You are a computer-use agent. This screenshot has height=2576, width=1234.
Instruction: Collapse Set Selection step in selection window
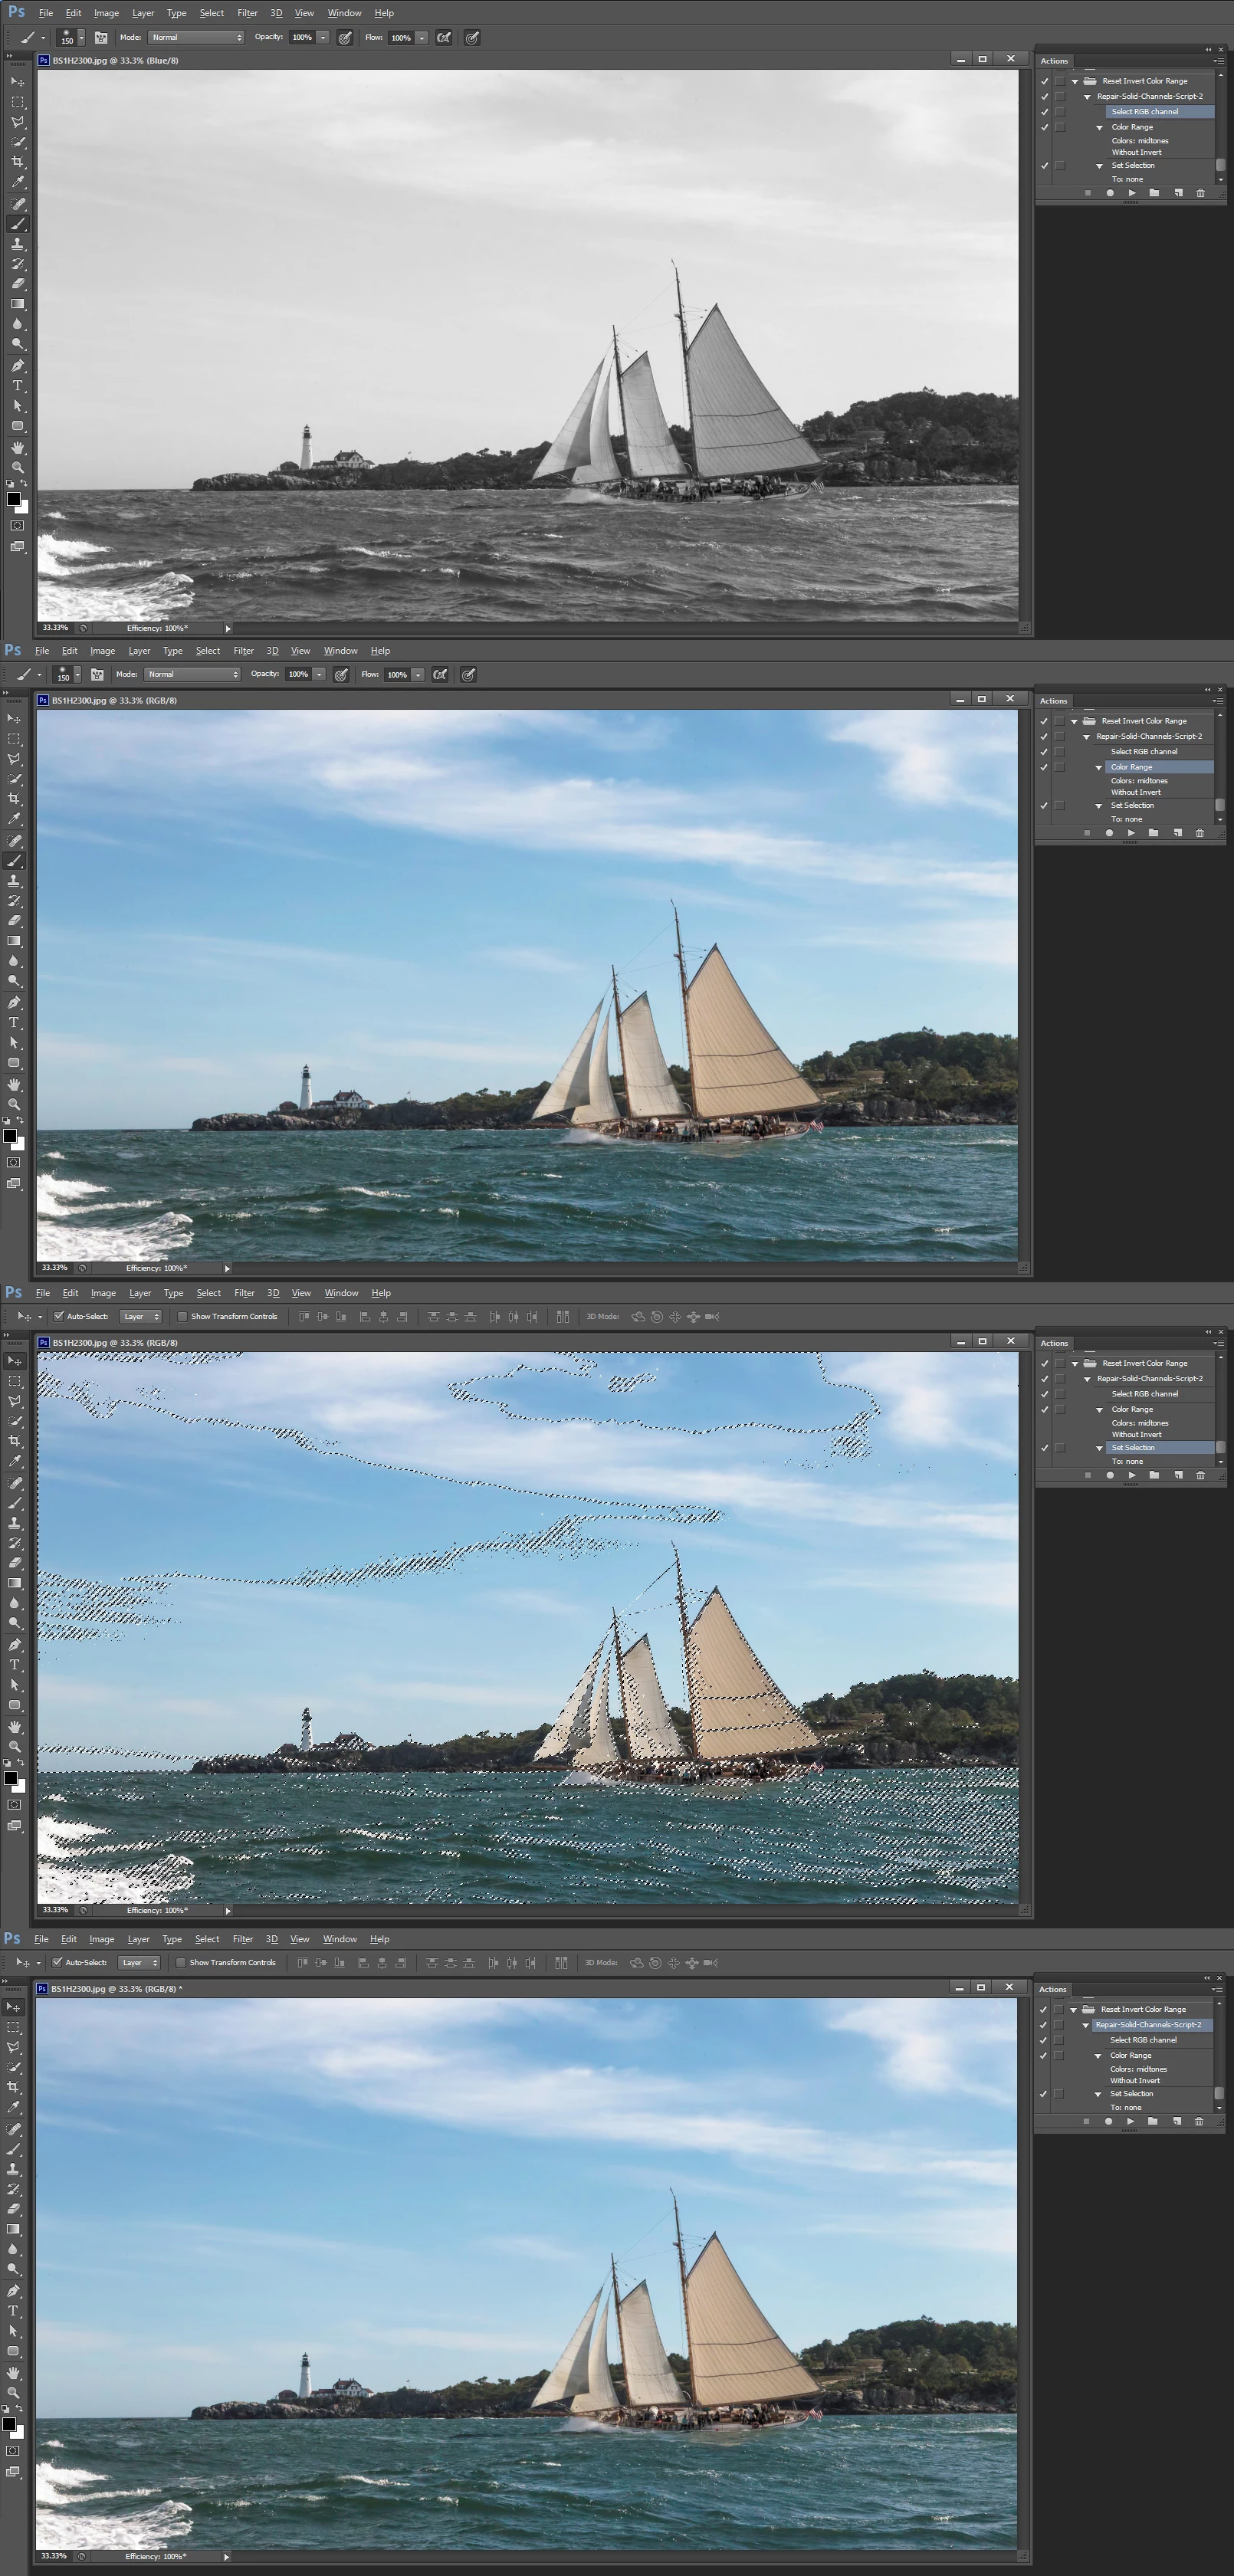tap(1099, 1447)
